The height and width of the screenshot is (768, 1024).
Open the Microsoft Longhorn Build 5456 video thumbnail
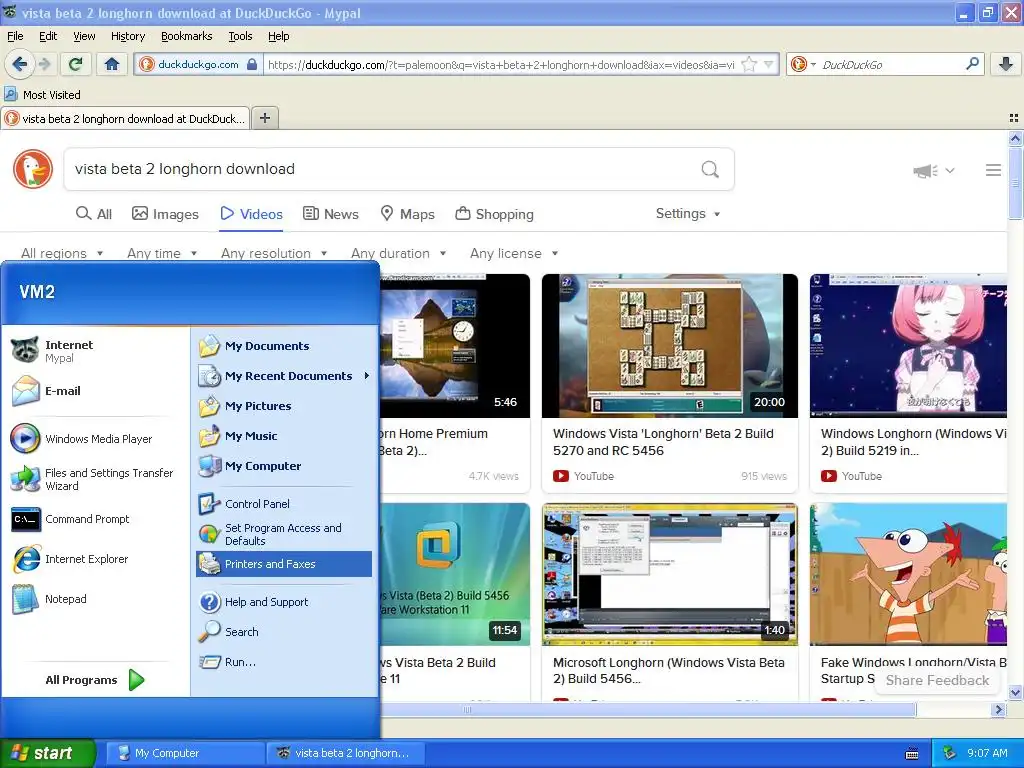click(x=669, y=574)
